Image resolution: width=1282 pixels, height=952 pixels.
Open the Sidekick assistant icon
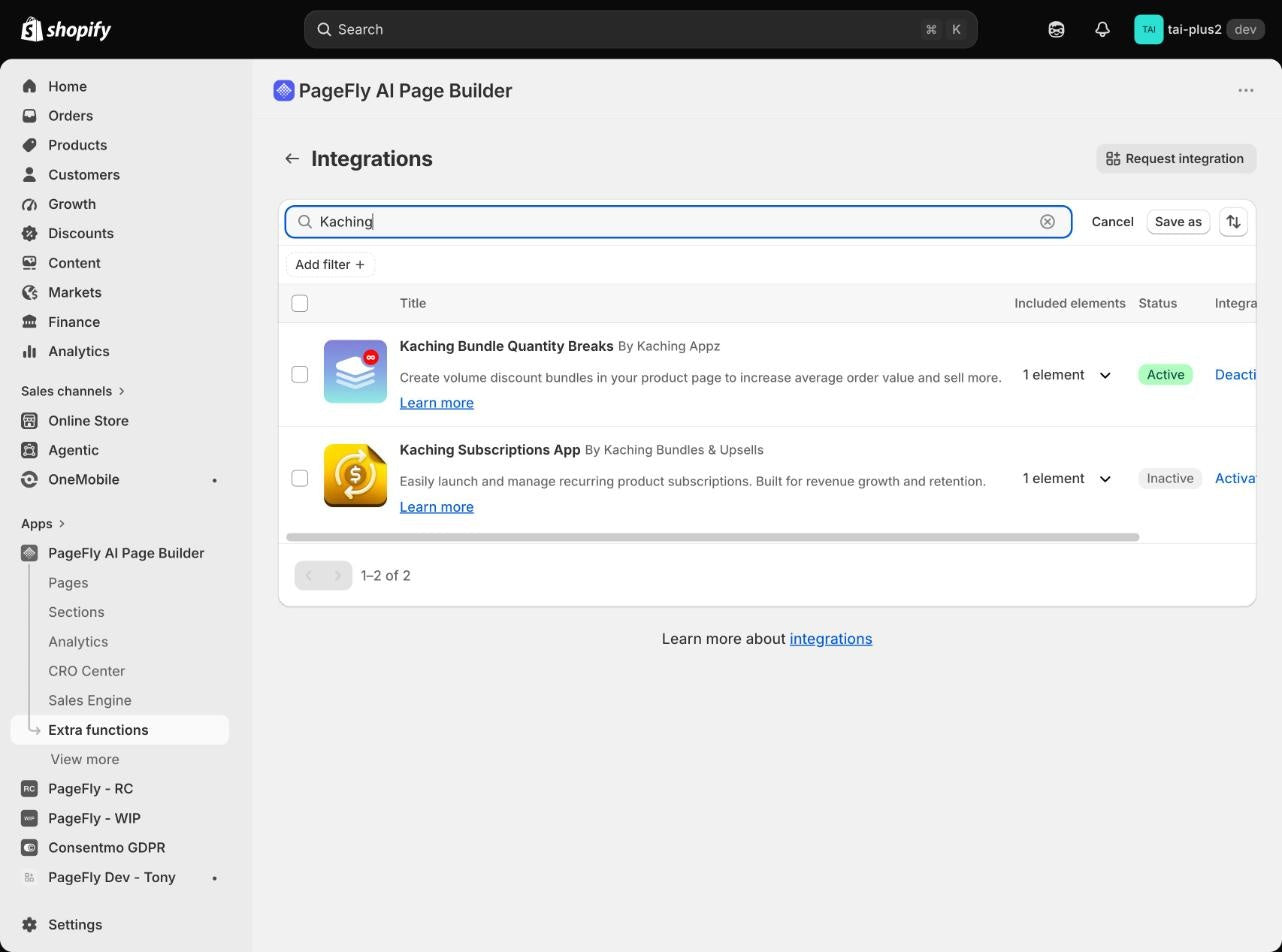tap(1056, 29)
